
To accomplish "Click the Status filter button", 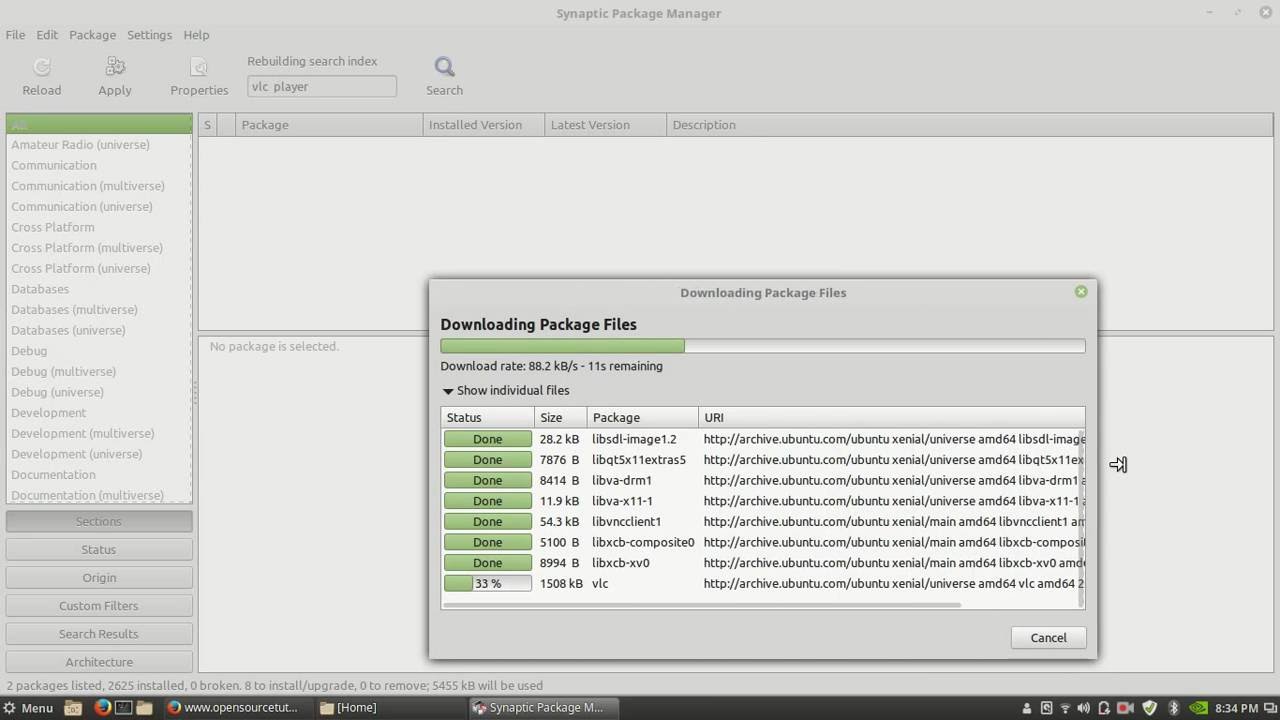I will [x=99, y=550].
